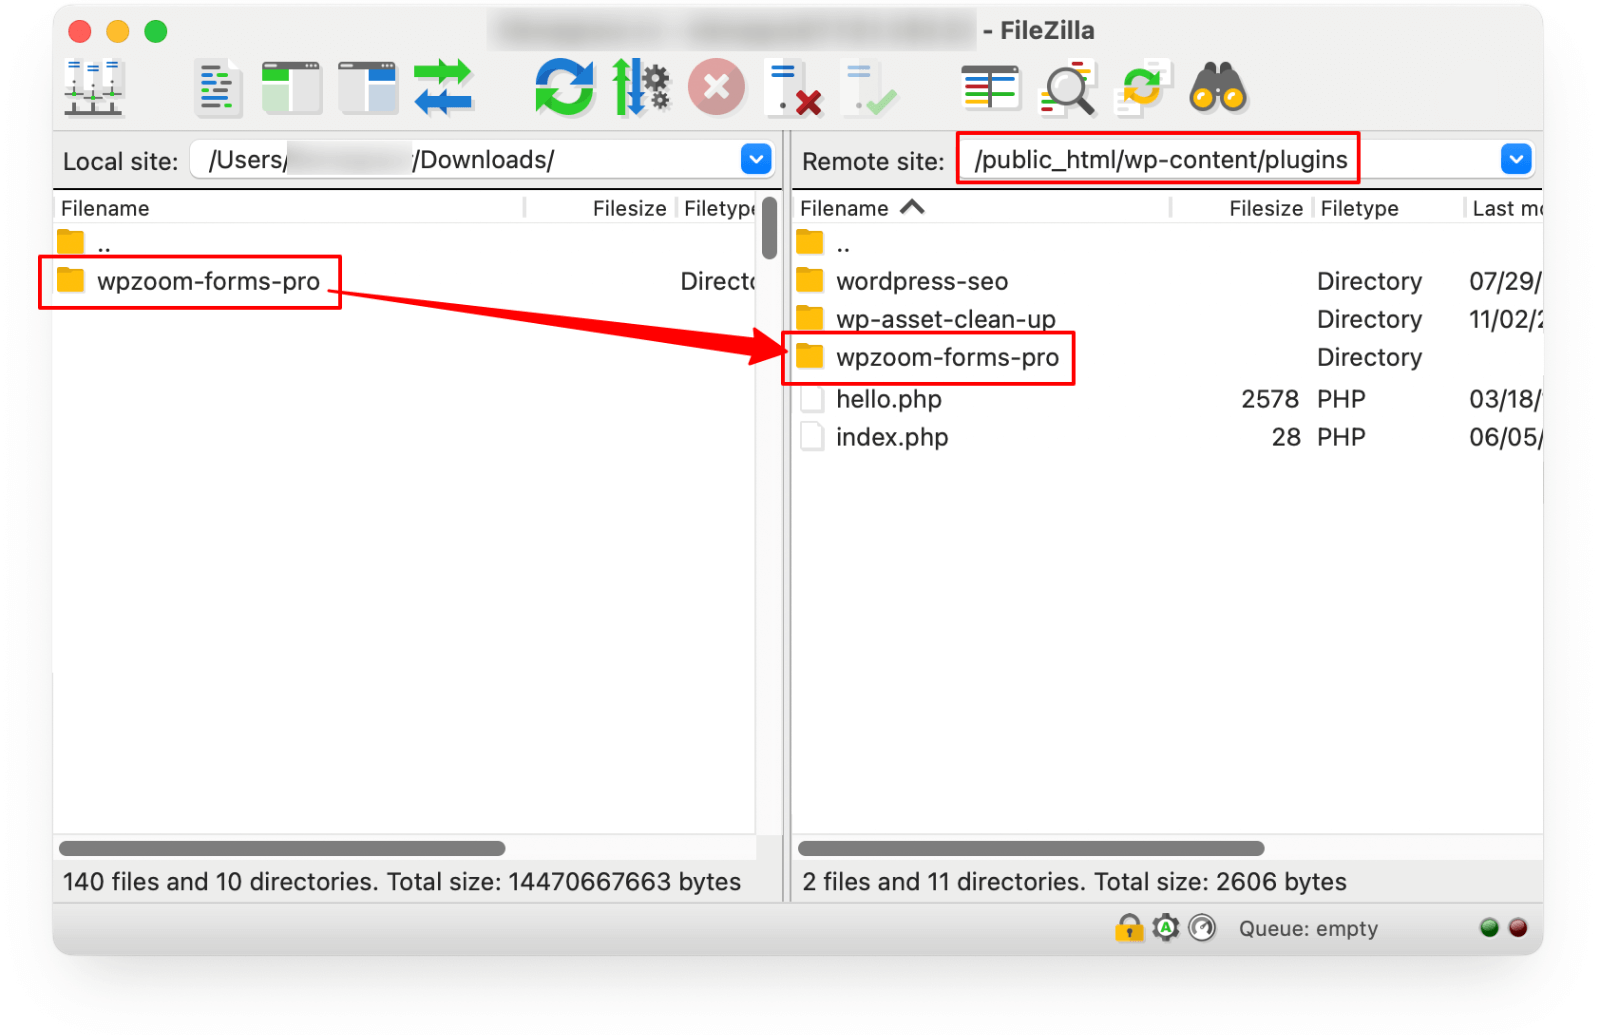Toggle local directory tree display
This screenshot has width=1600, height=1035.
click(x=292, y=88)
